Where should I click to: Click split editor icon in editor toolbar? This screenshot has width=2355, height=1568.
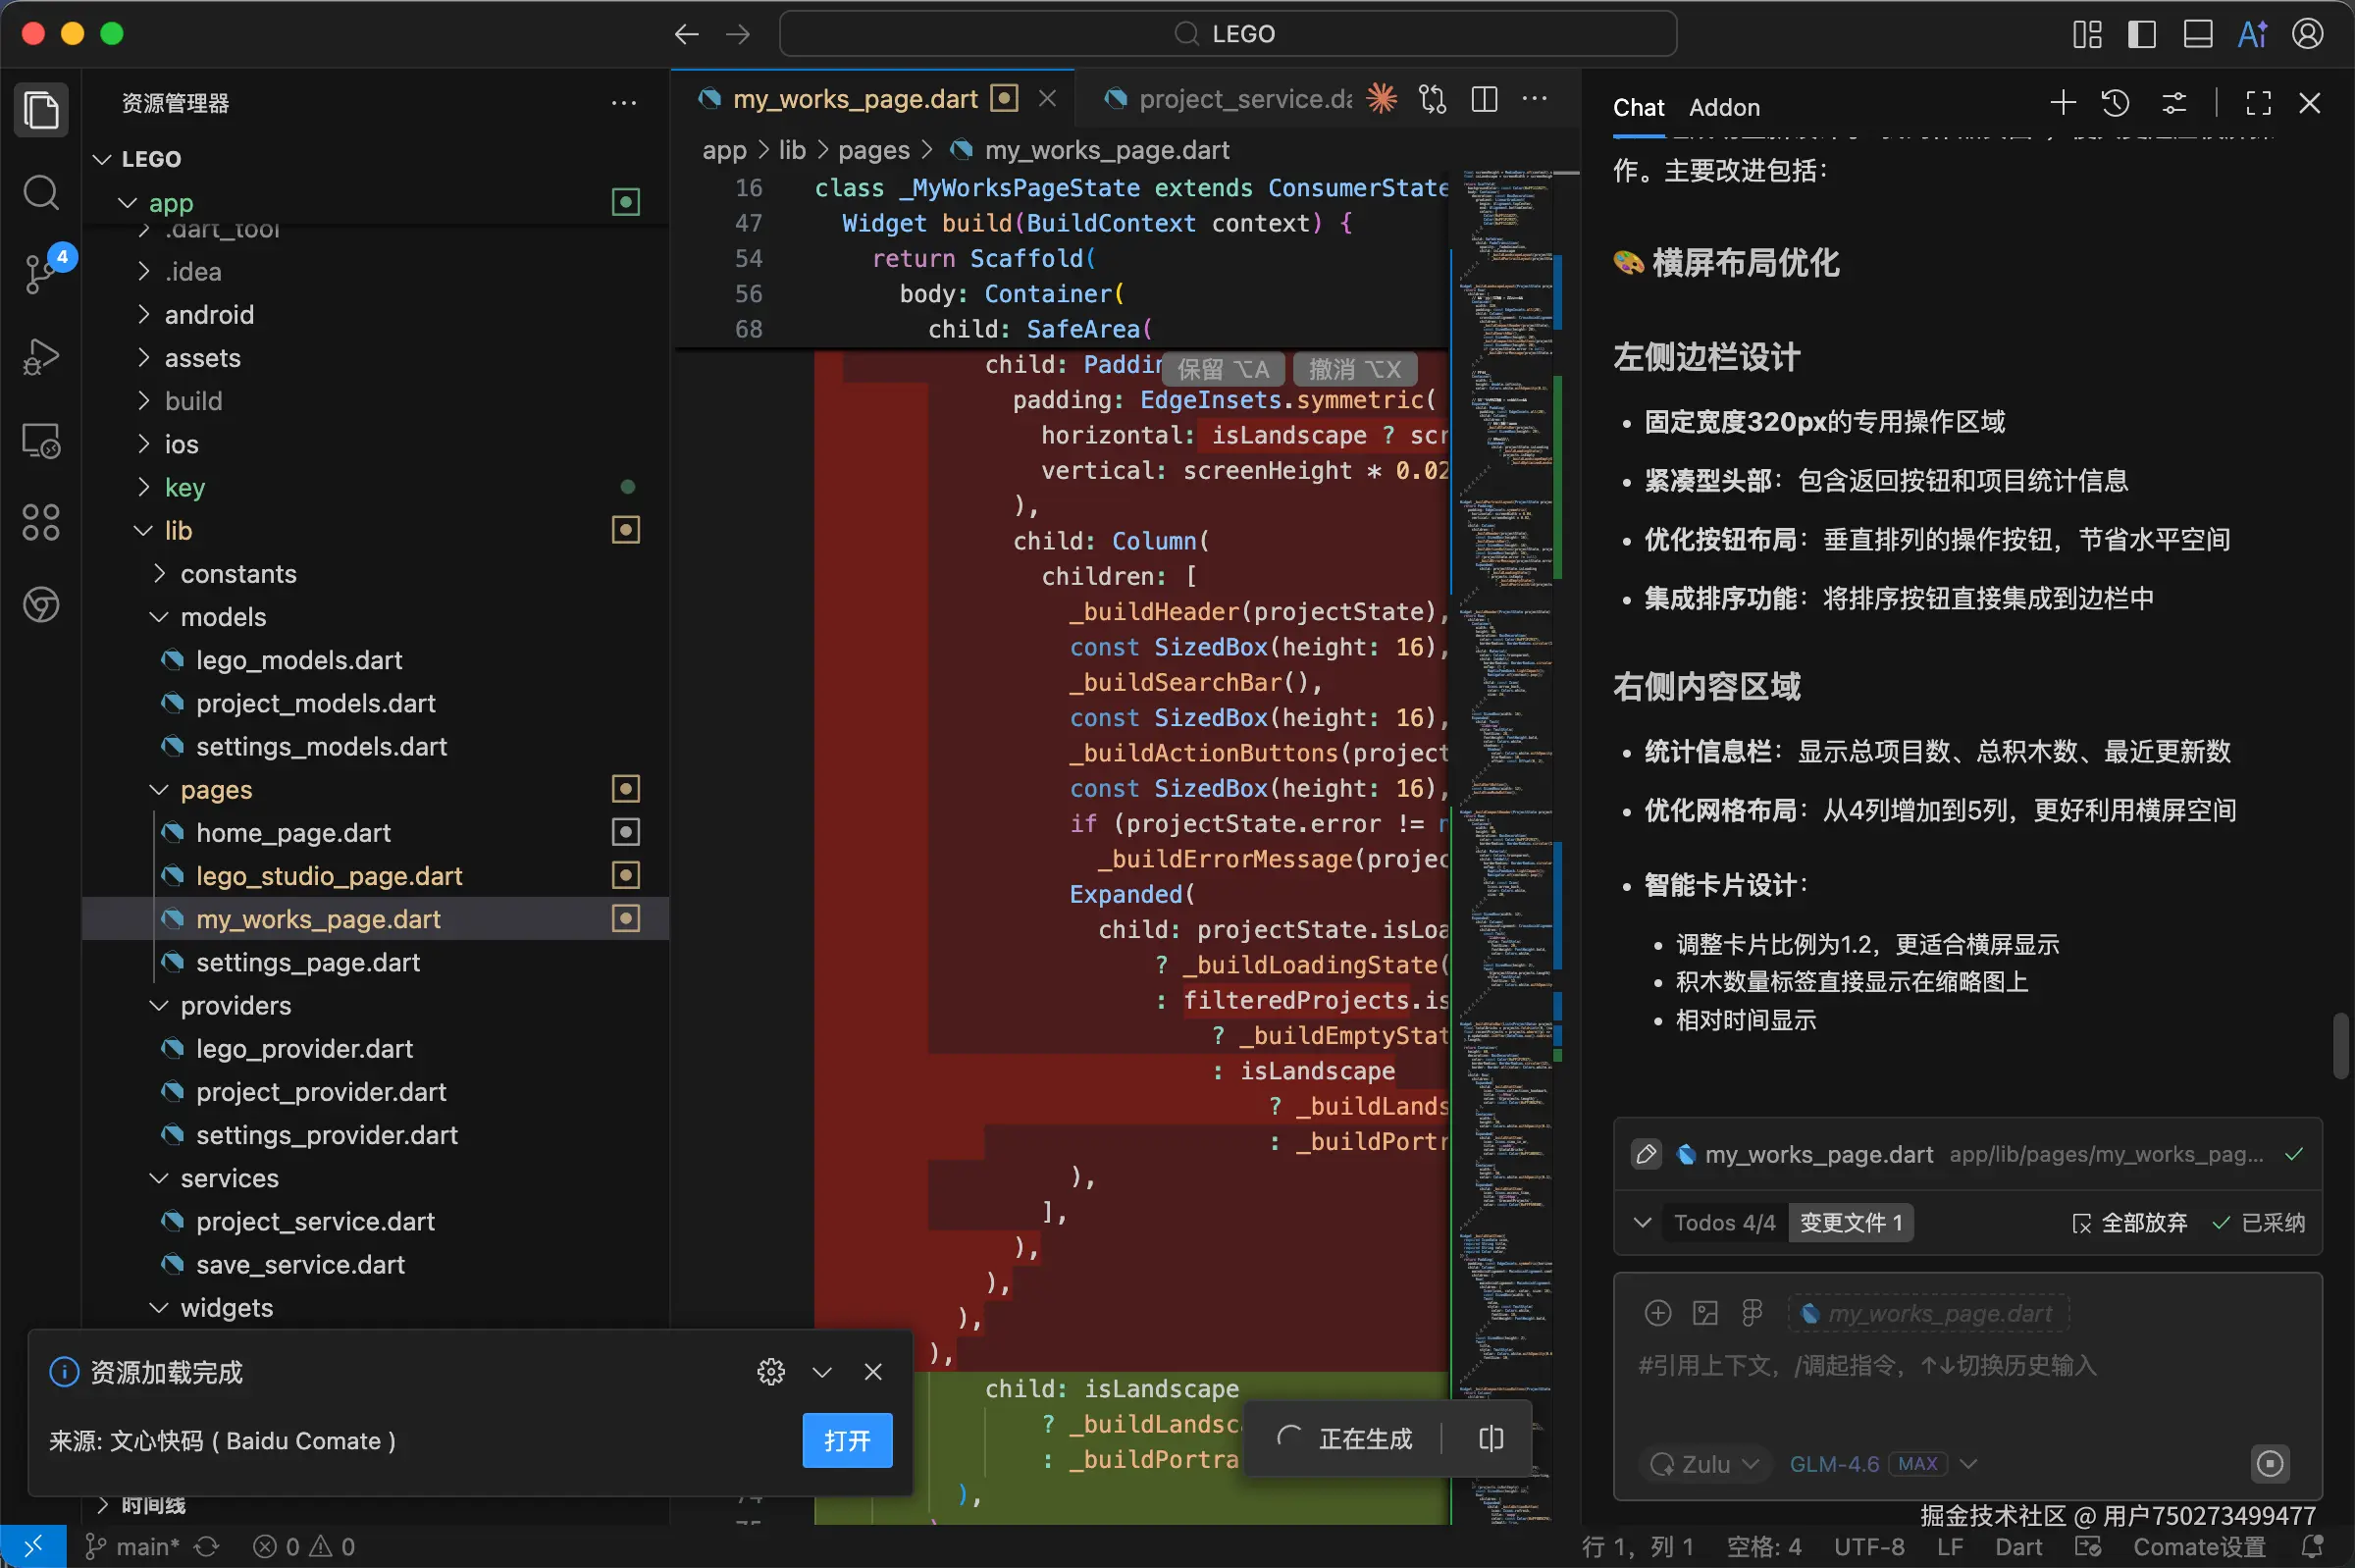click(1485, 99)
